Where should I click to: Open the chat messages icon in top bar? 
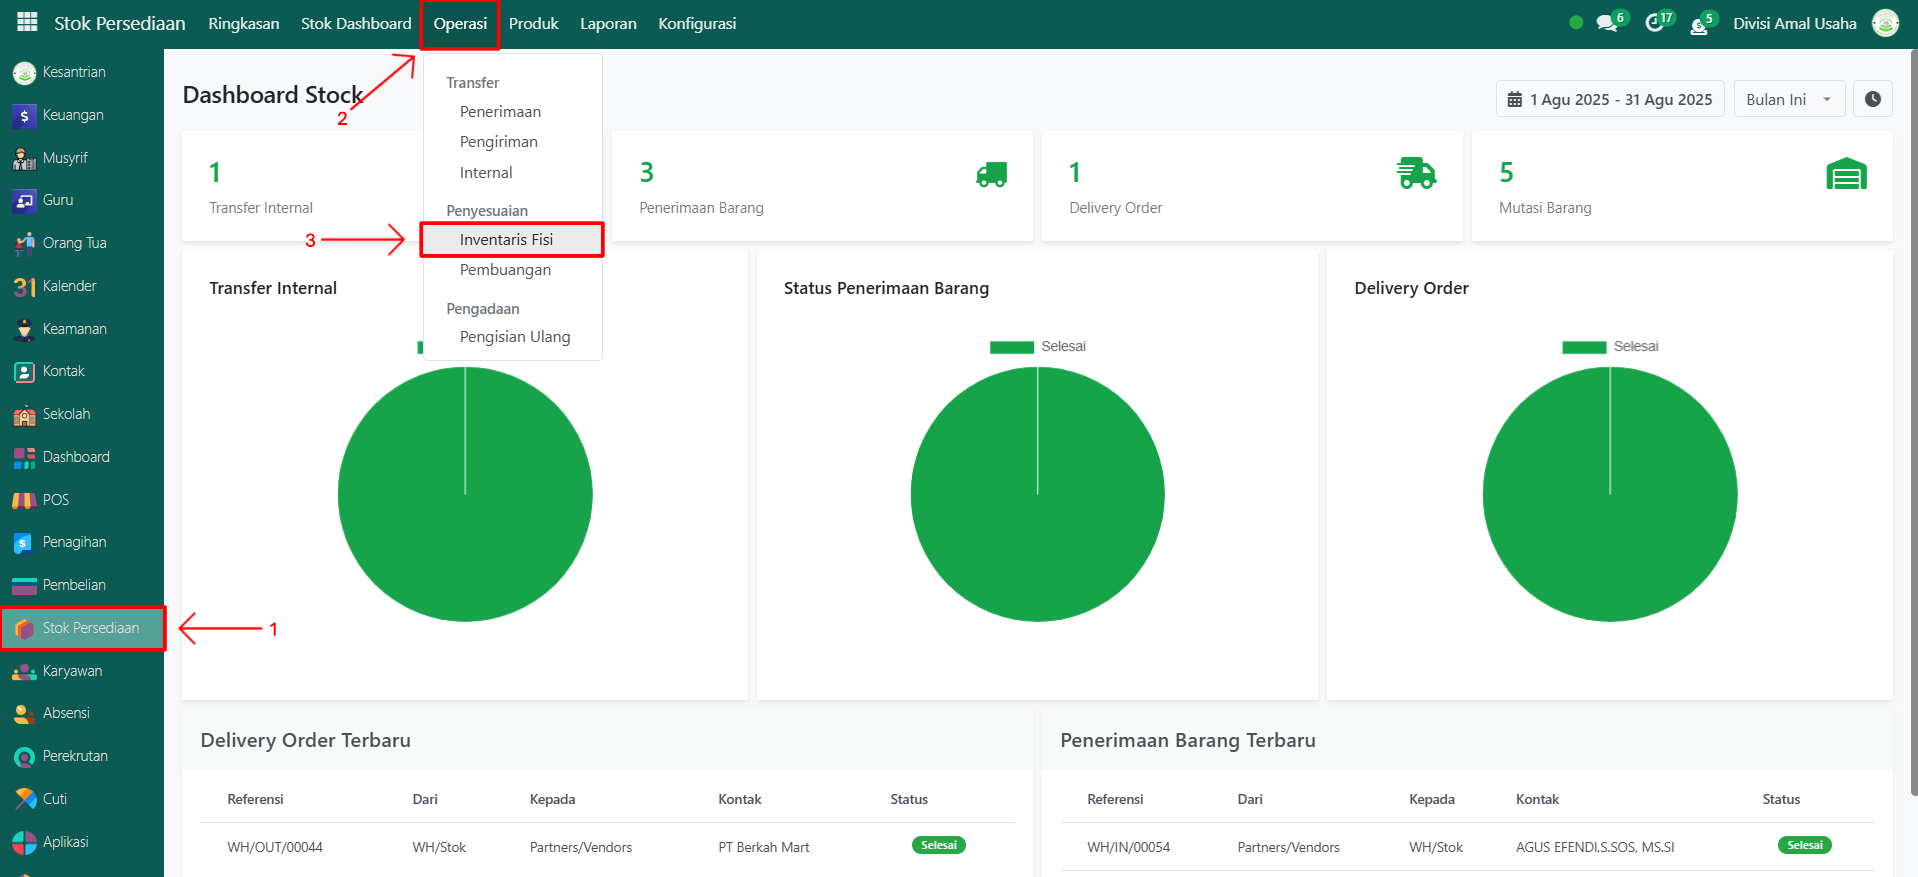click(x=1606, y=23)
